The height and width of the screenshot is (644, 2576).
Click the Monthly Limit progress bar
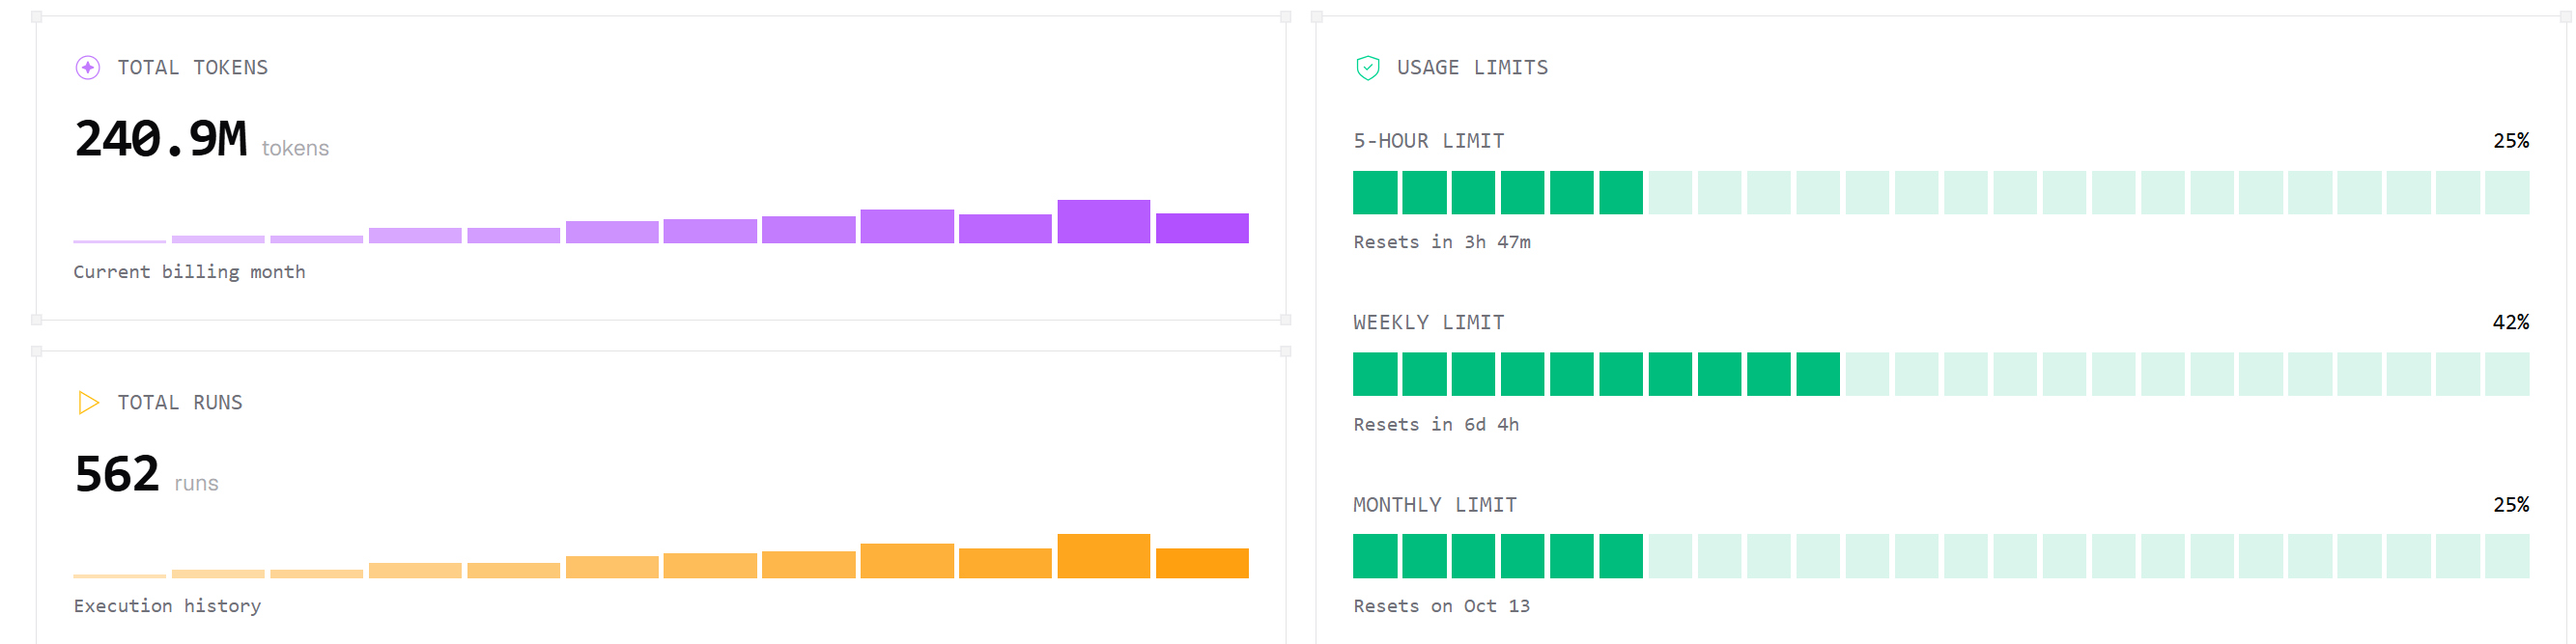click(x=1940, y=556)
